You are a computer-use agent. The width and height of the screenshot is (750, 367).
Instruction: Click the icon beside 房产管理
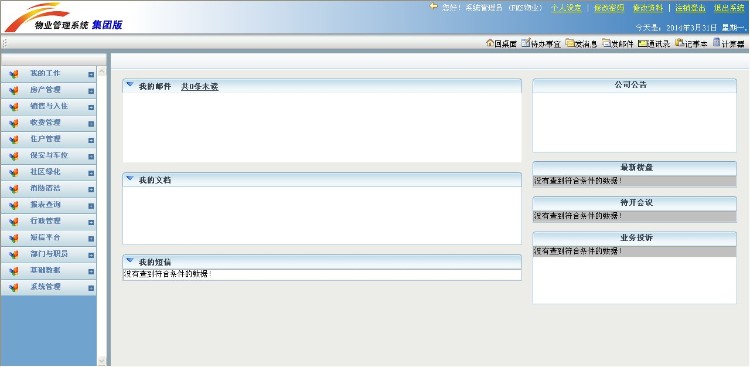[13, 90]
